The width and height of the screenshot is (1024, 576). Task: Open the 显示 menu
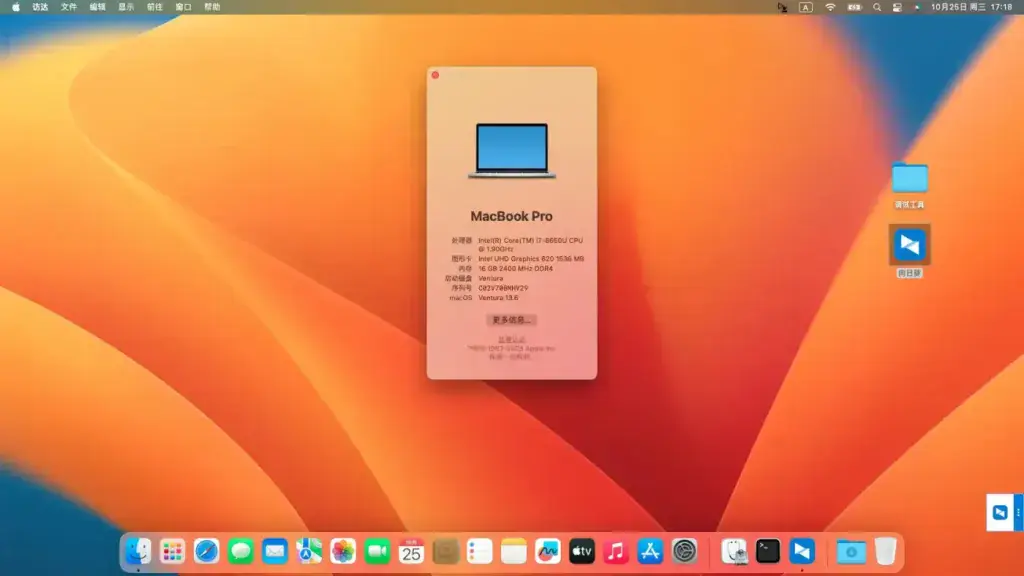tap(126, 7)
